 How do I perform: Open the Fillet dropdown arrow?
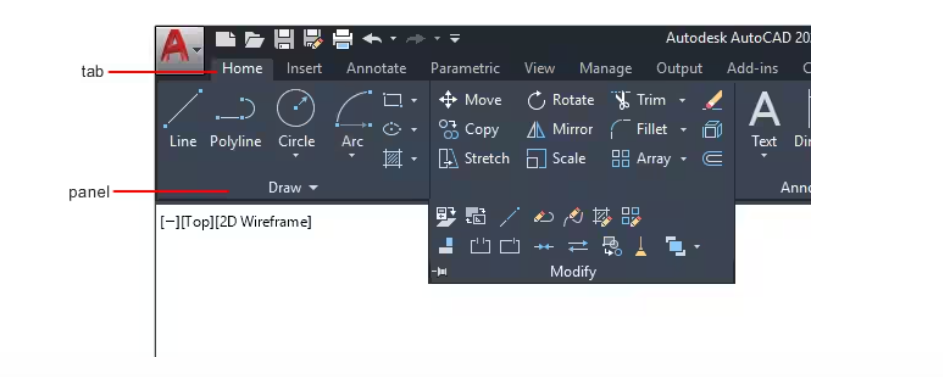click(683, 130)
